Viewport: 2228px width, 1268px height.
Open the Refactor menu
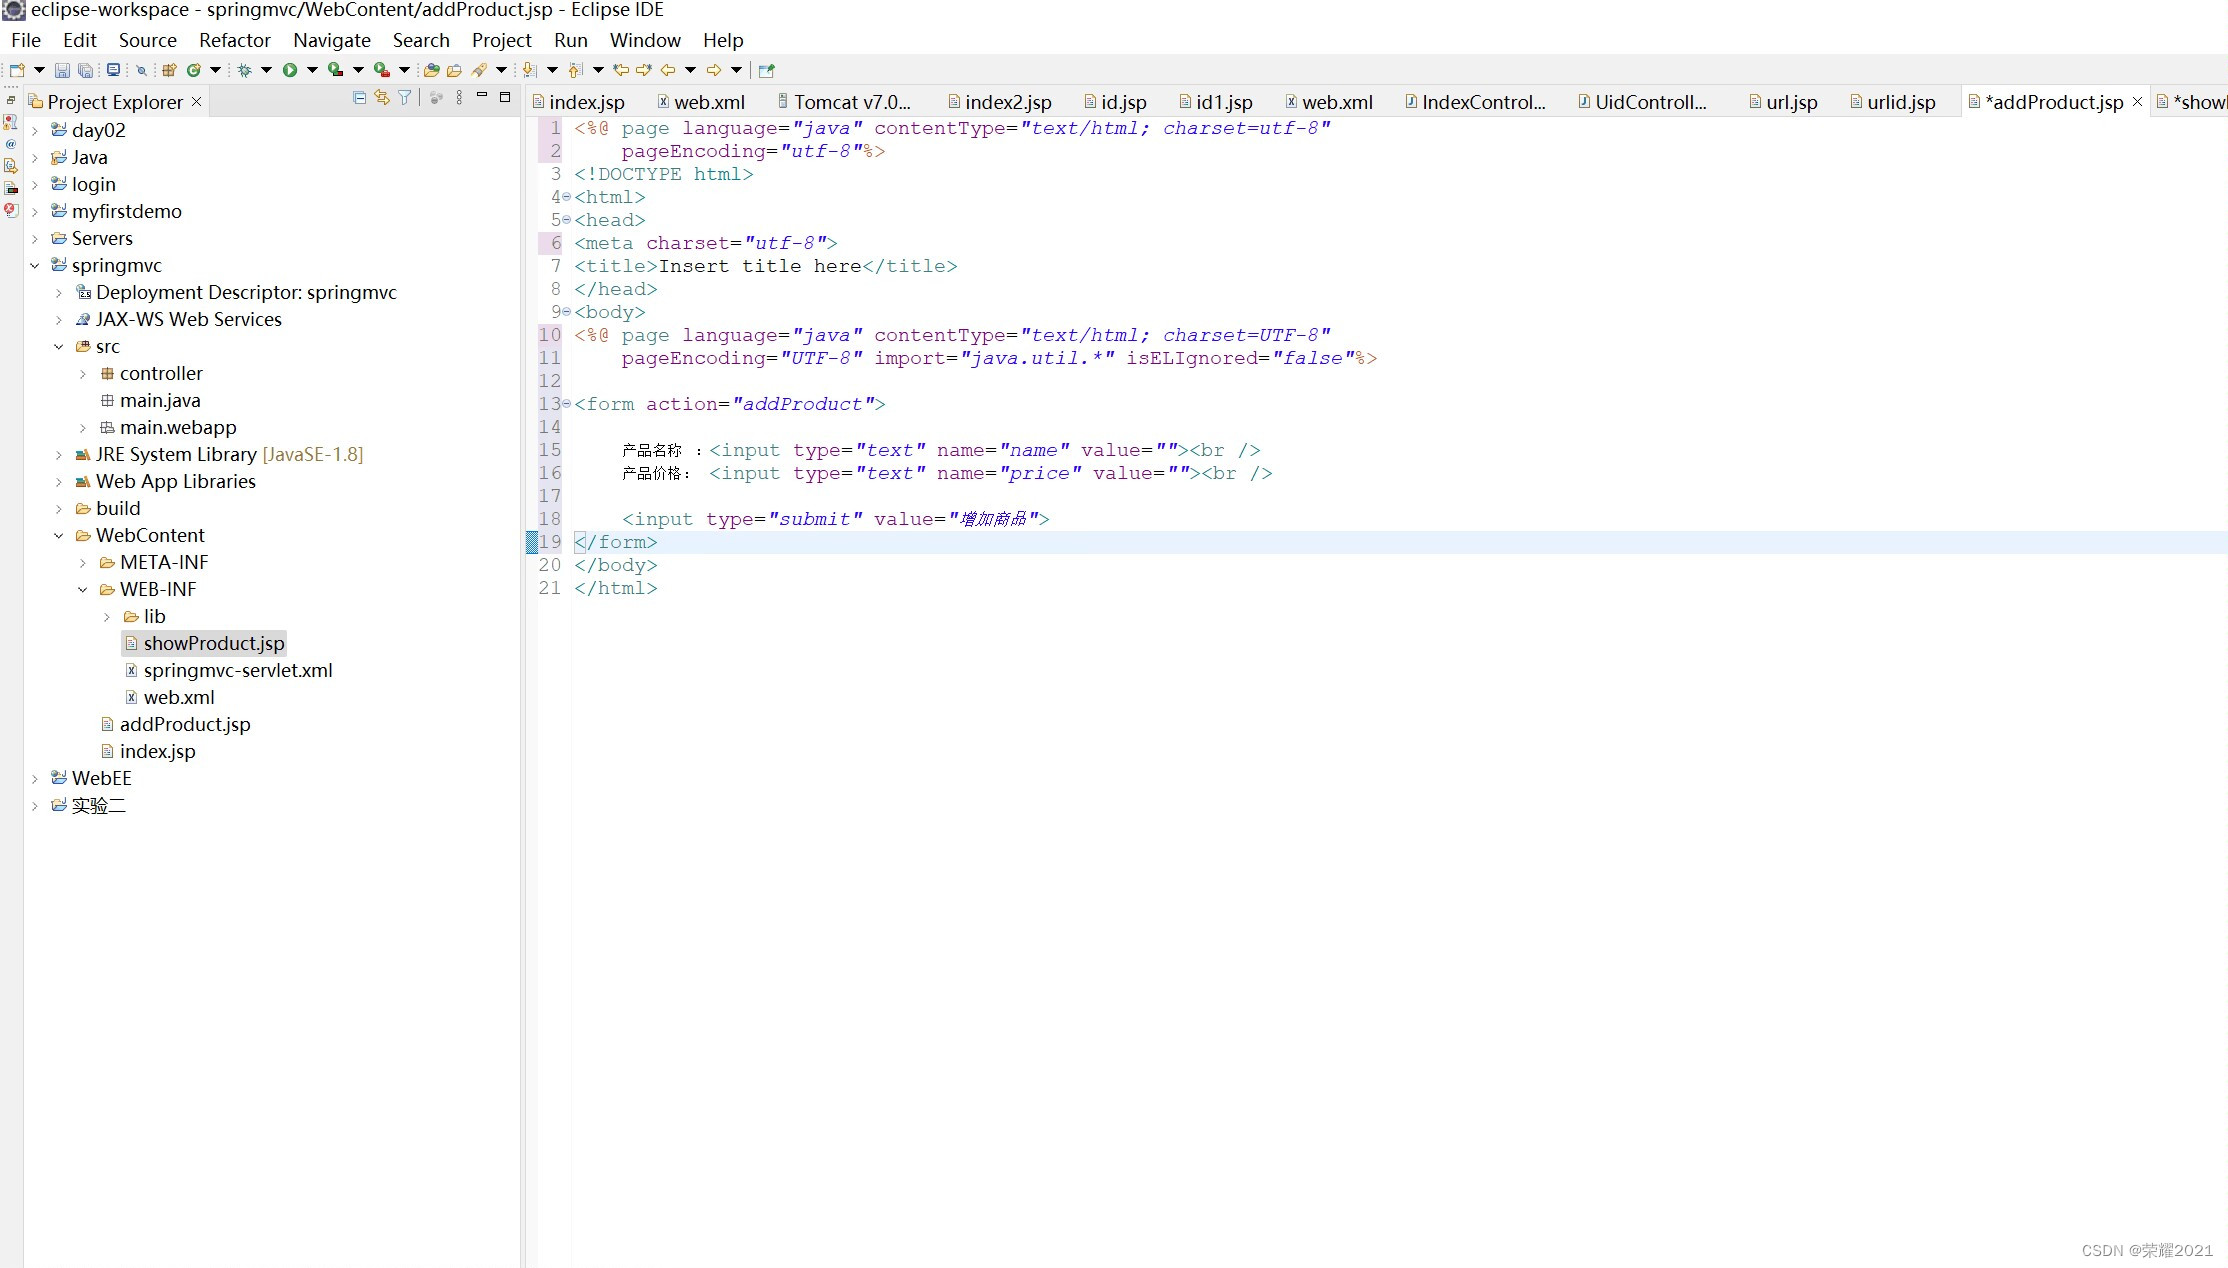tap(235, 40)
